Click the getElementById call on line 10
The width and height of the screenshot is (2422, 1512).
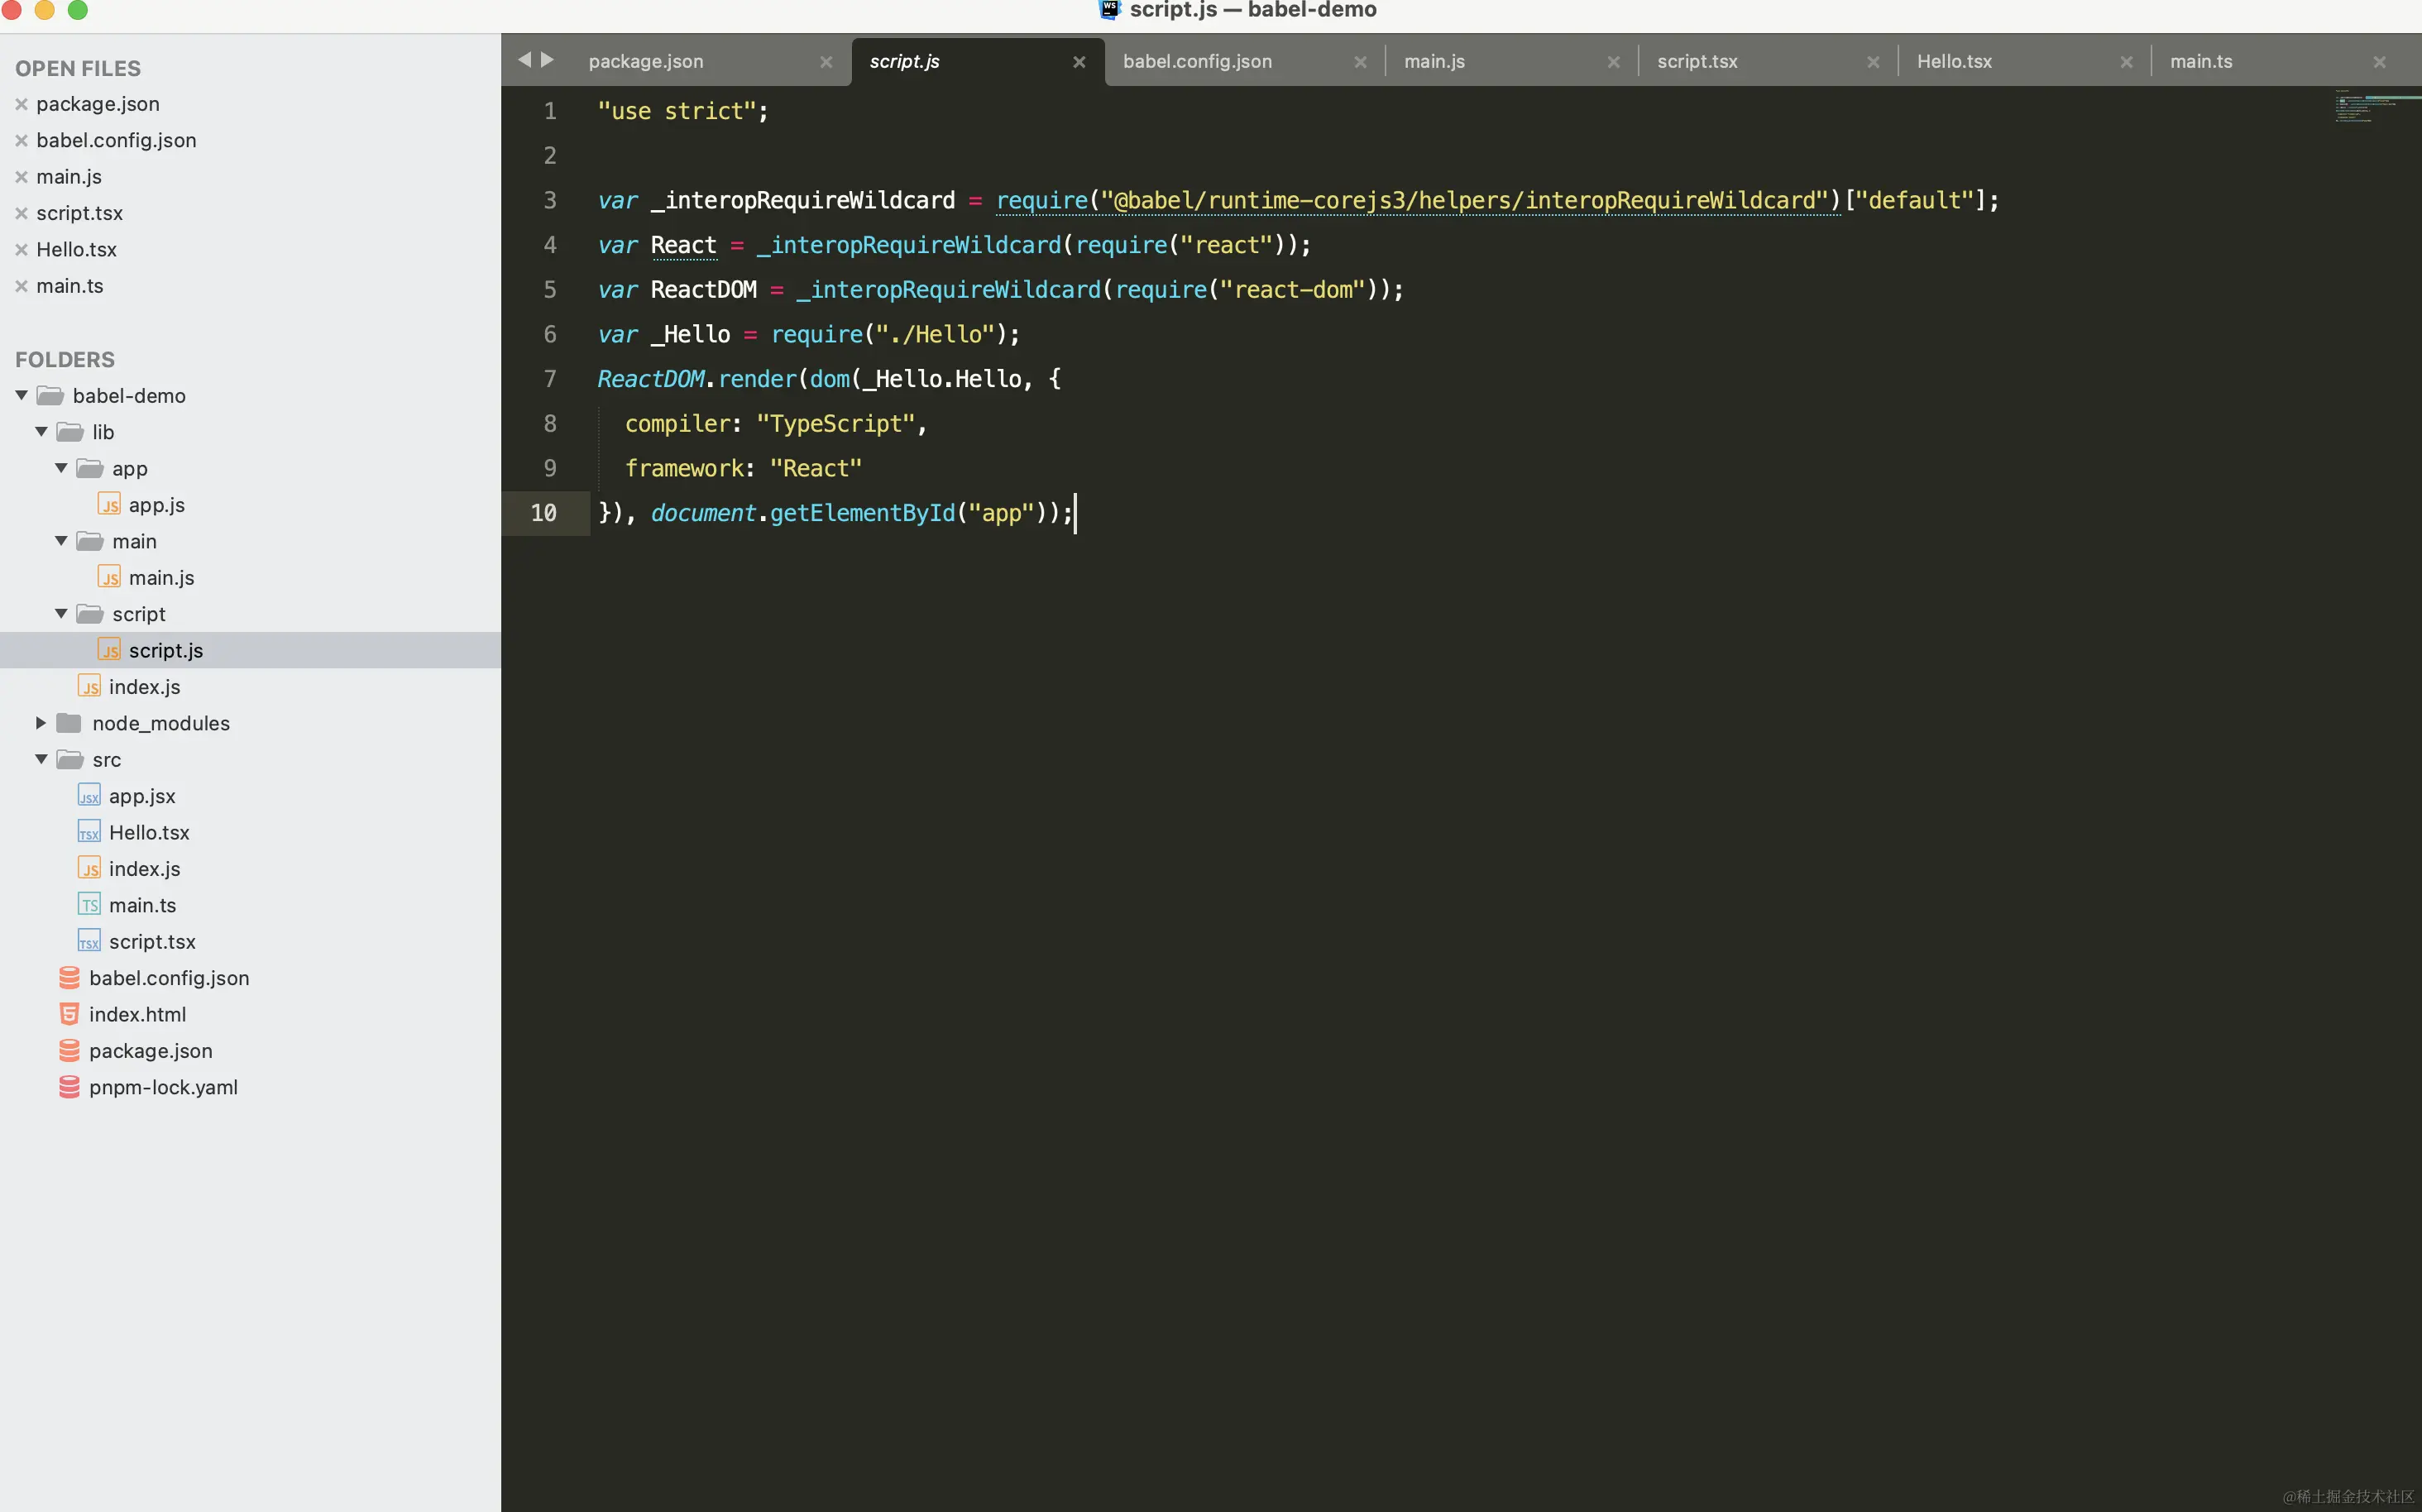862,513
